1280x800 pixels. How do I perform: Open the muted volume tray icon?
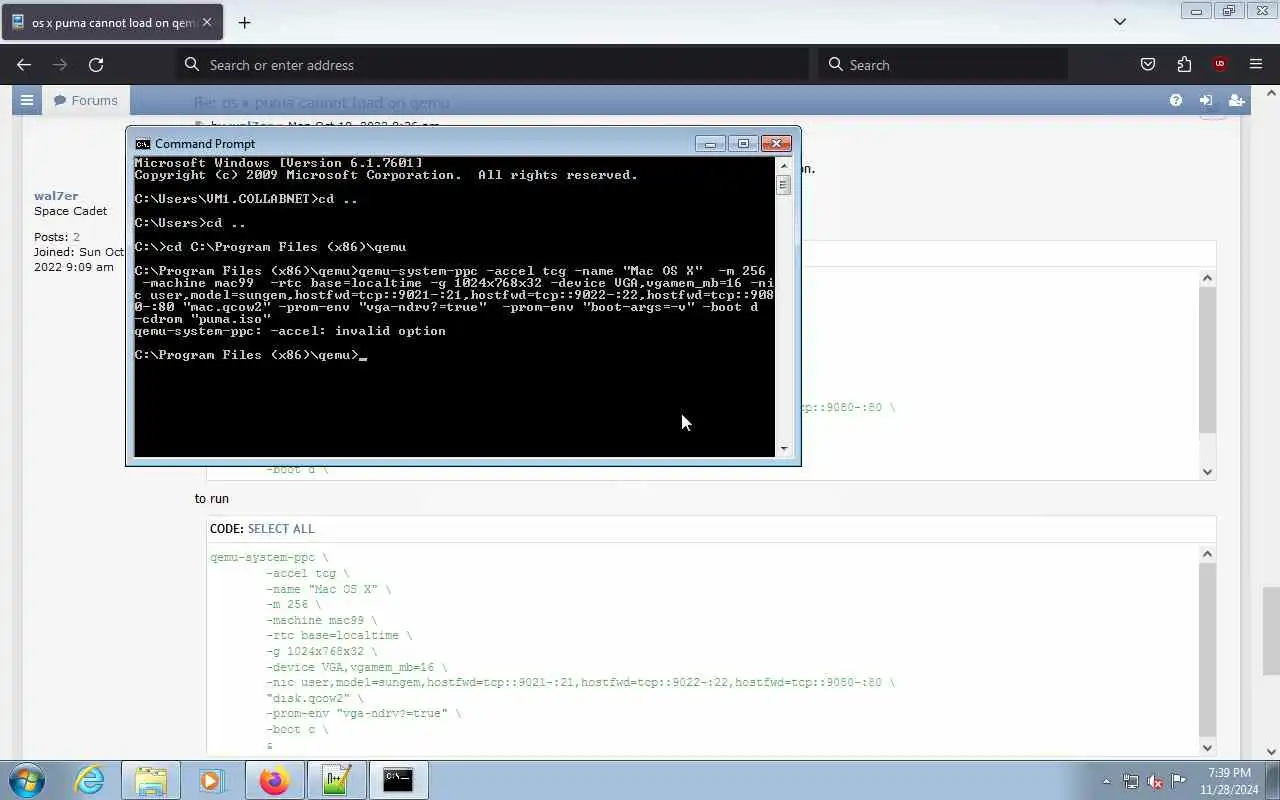pyautogui.click(x=1155, y=781)
